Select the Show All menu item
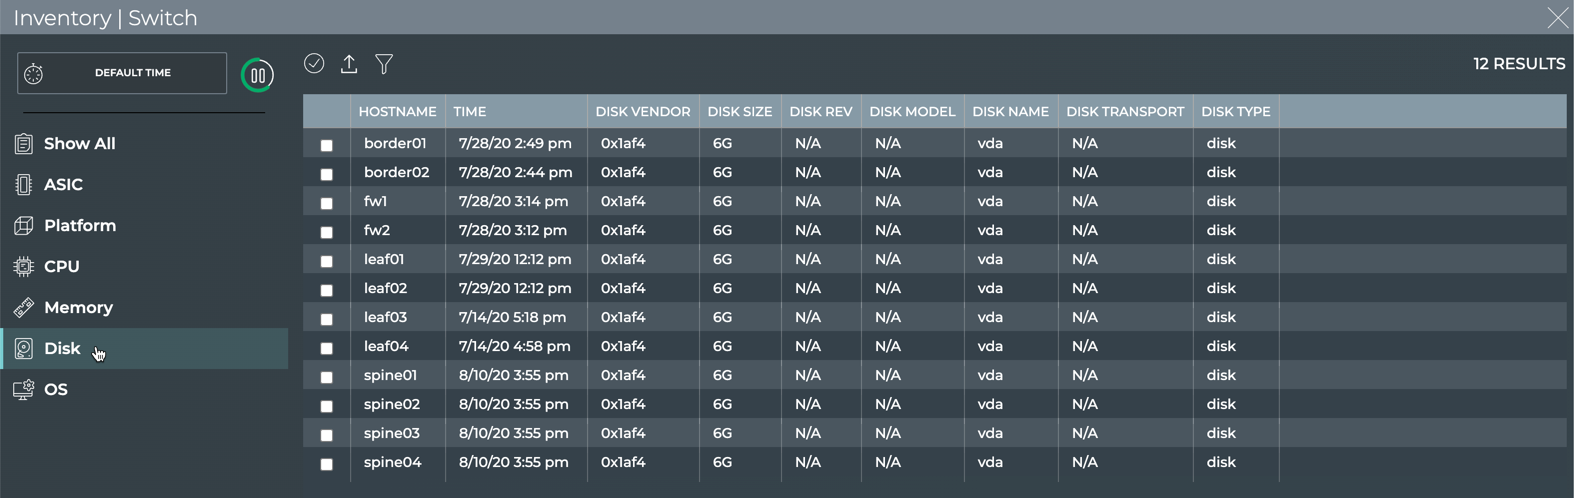 [x=79, y=143]
